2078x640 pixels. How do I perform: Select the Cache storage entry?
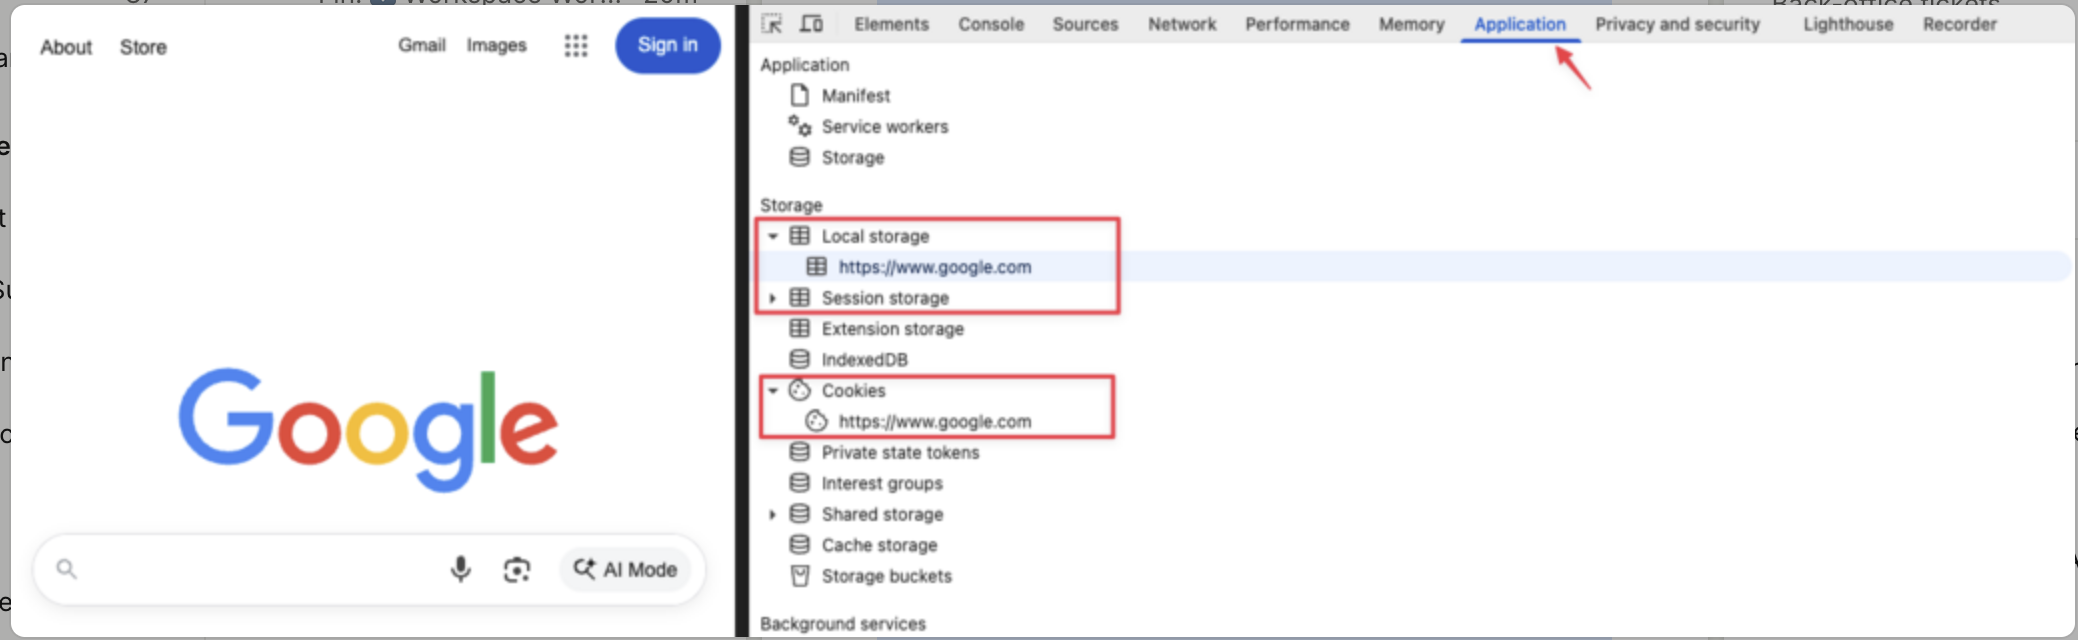coord(880,546)
